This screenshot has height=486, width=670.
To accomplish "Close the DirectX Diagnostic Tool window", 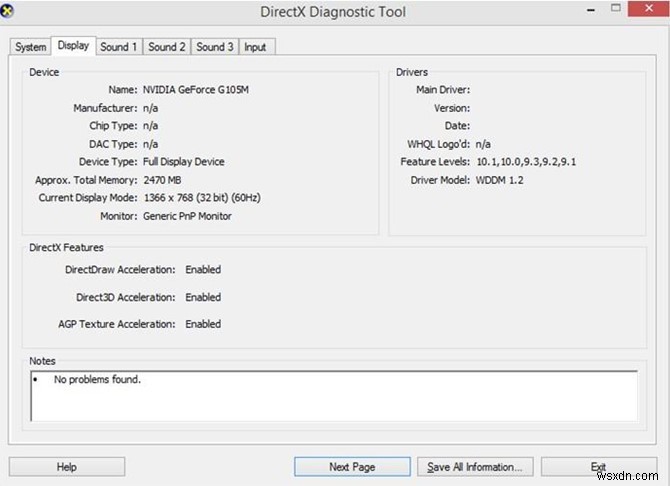I will point(649,9).
